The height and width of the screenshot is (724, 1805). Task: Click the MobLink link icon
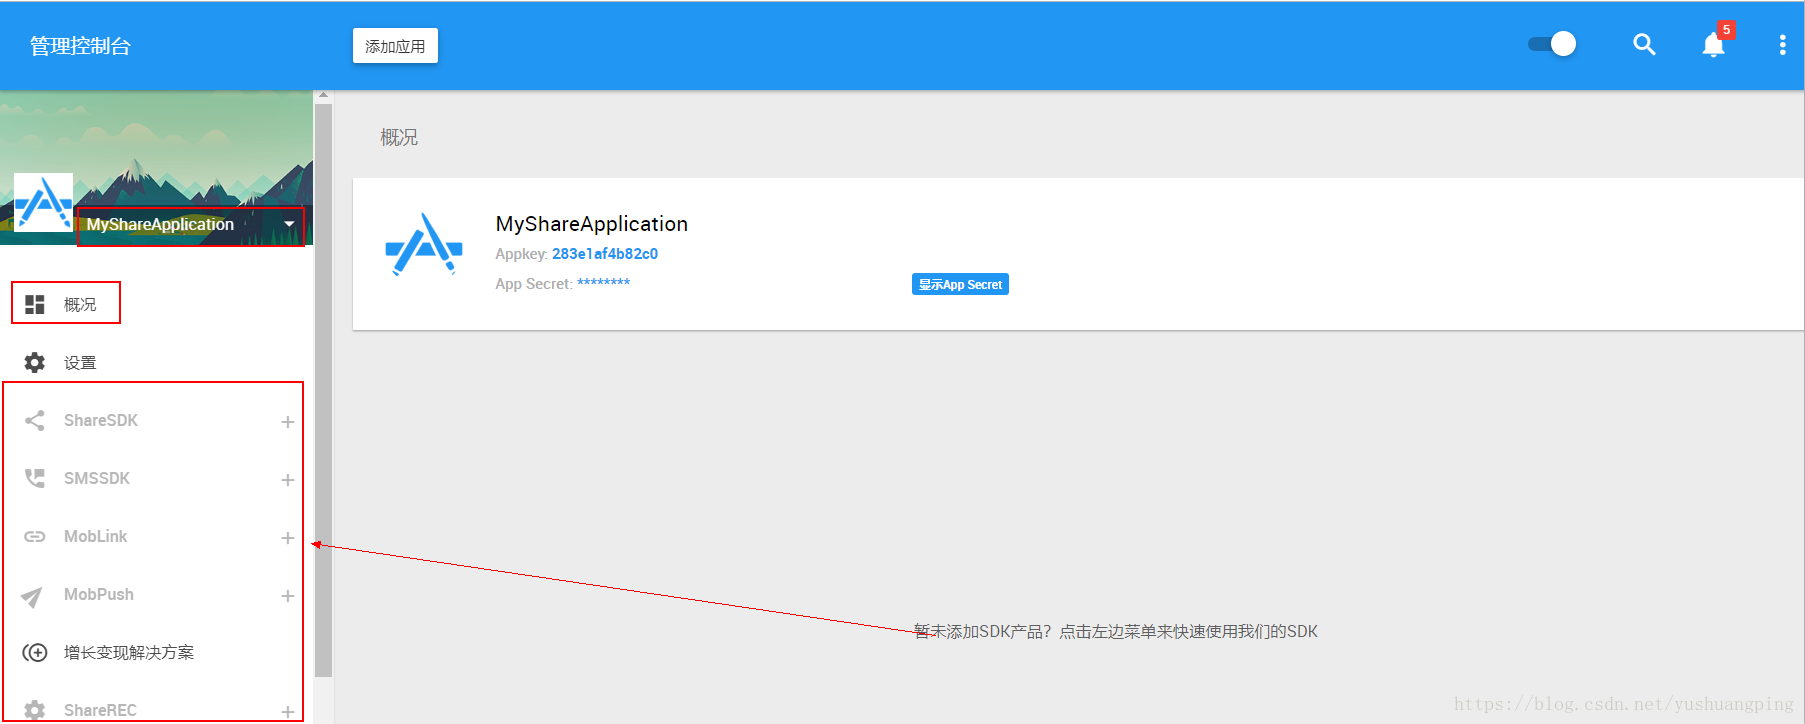(35, 536)
